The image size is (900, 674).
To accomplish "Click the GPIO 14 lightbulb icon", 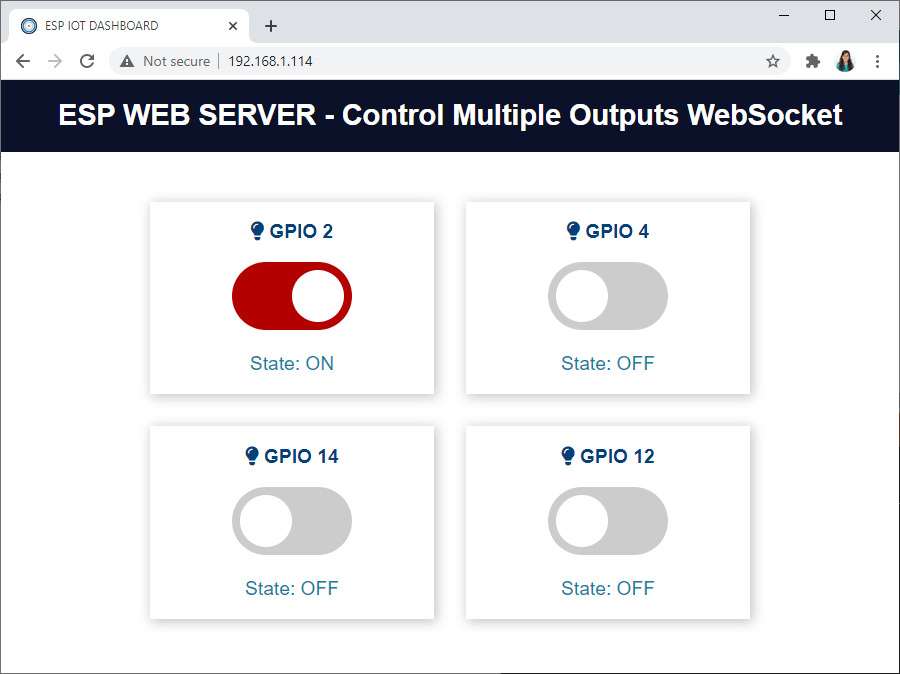I will (x=254, y=455).
